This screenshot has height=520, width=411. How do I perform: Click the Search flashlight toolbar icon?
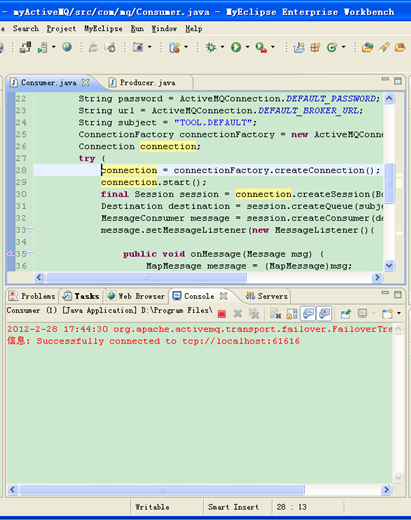click(x=384, y=47)
